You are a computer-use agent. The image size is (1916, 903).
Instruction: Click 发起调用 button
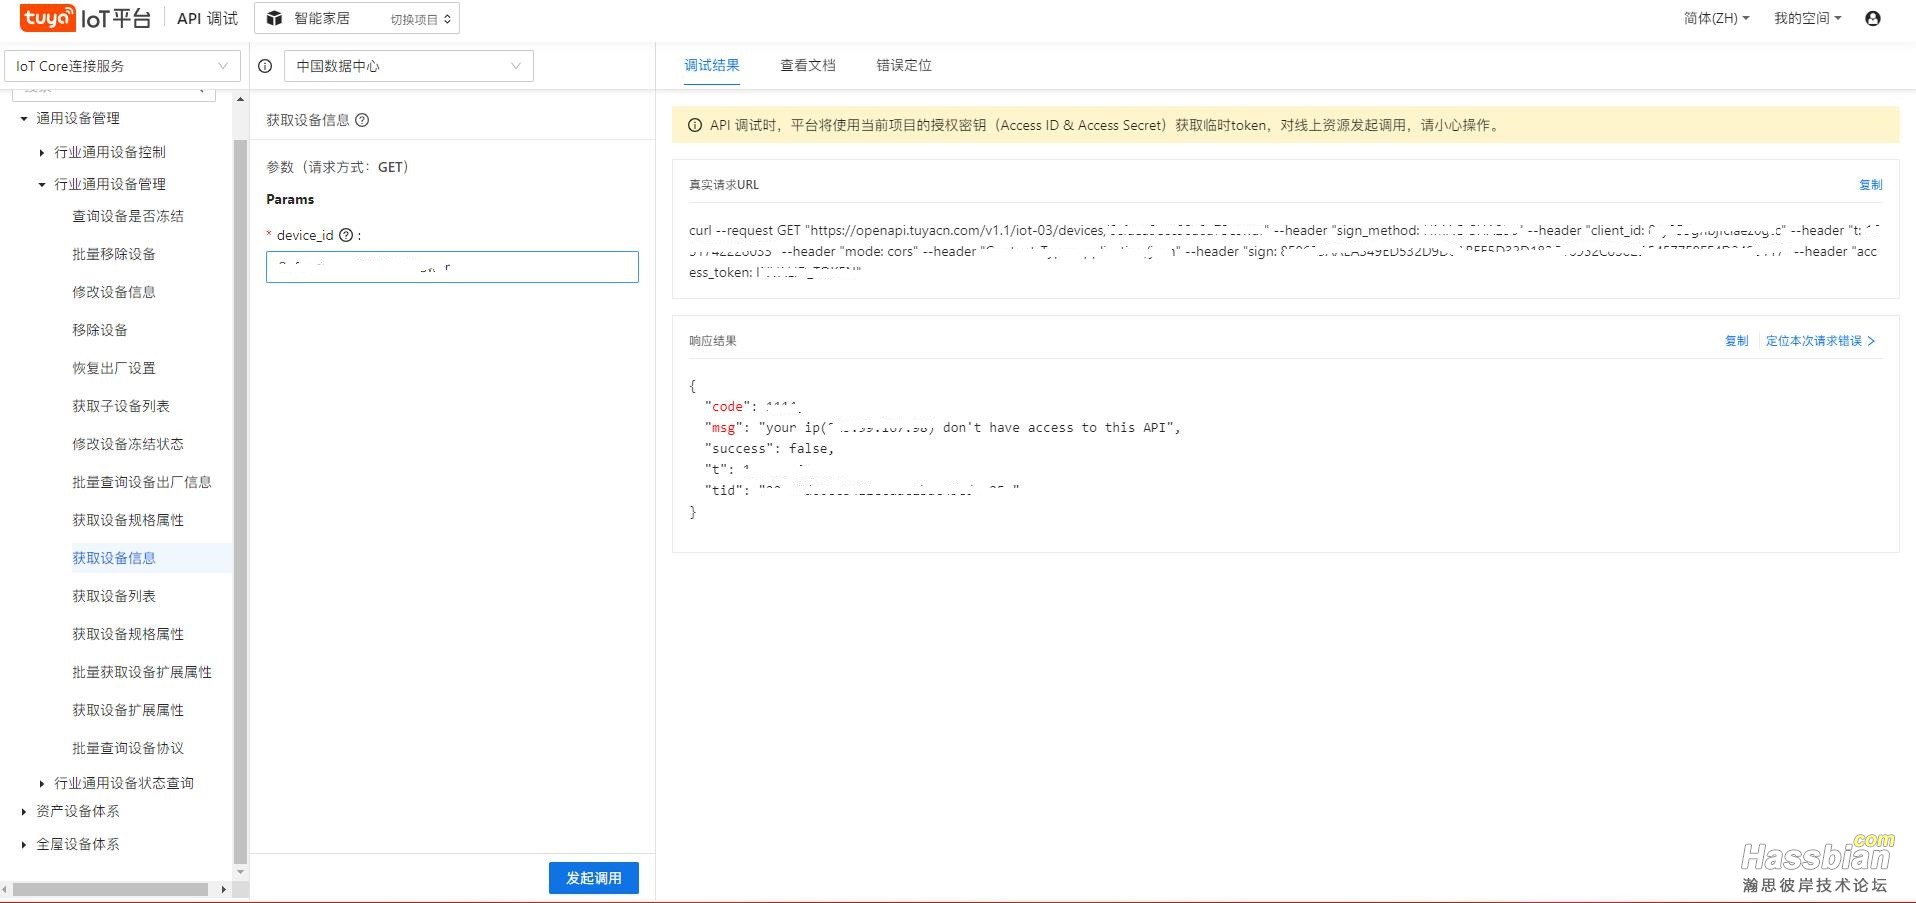594,878
